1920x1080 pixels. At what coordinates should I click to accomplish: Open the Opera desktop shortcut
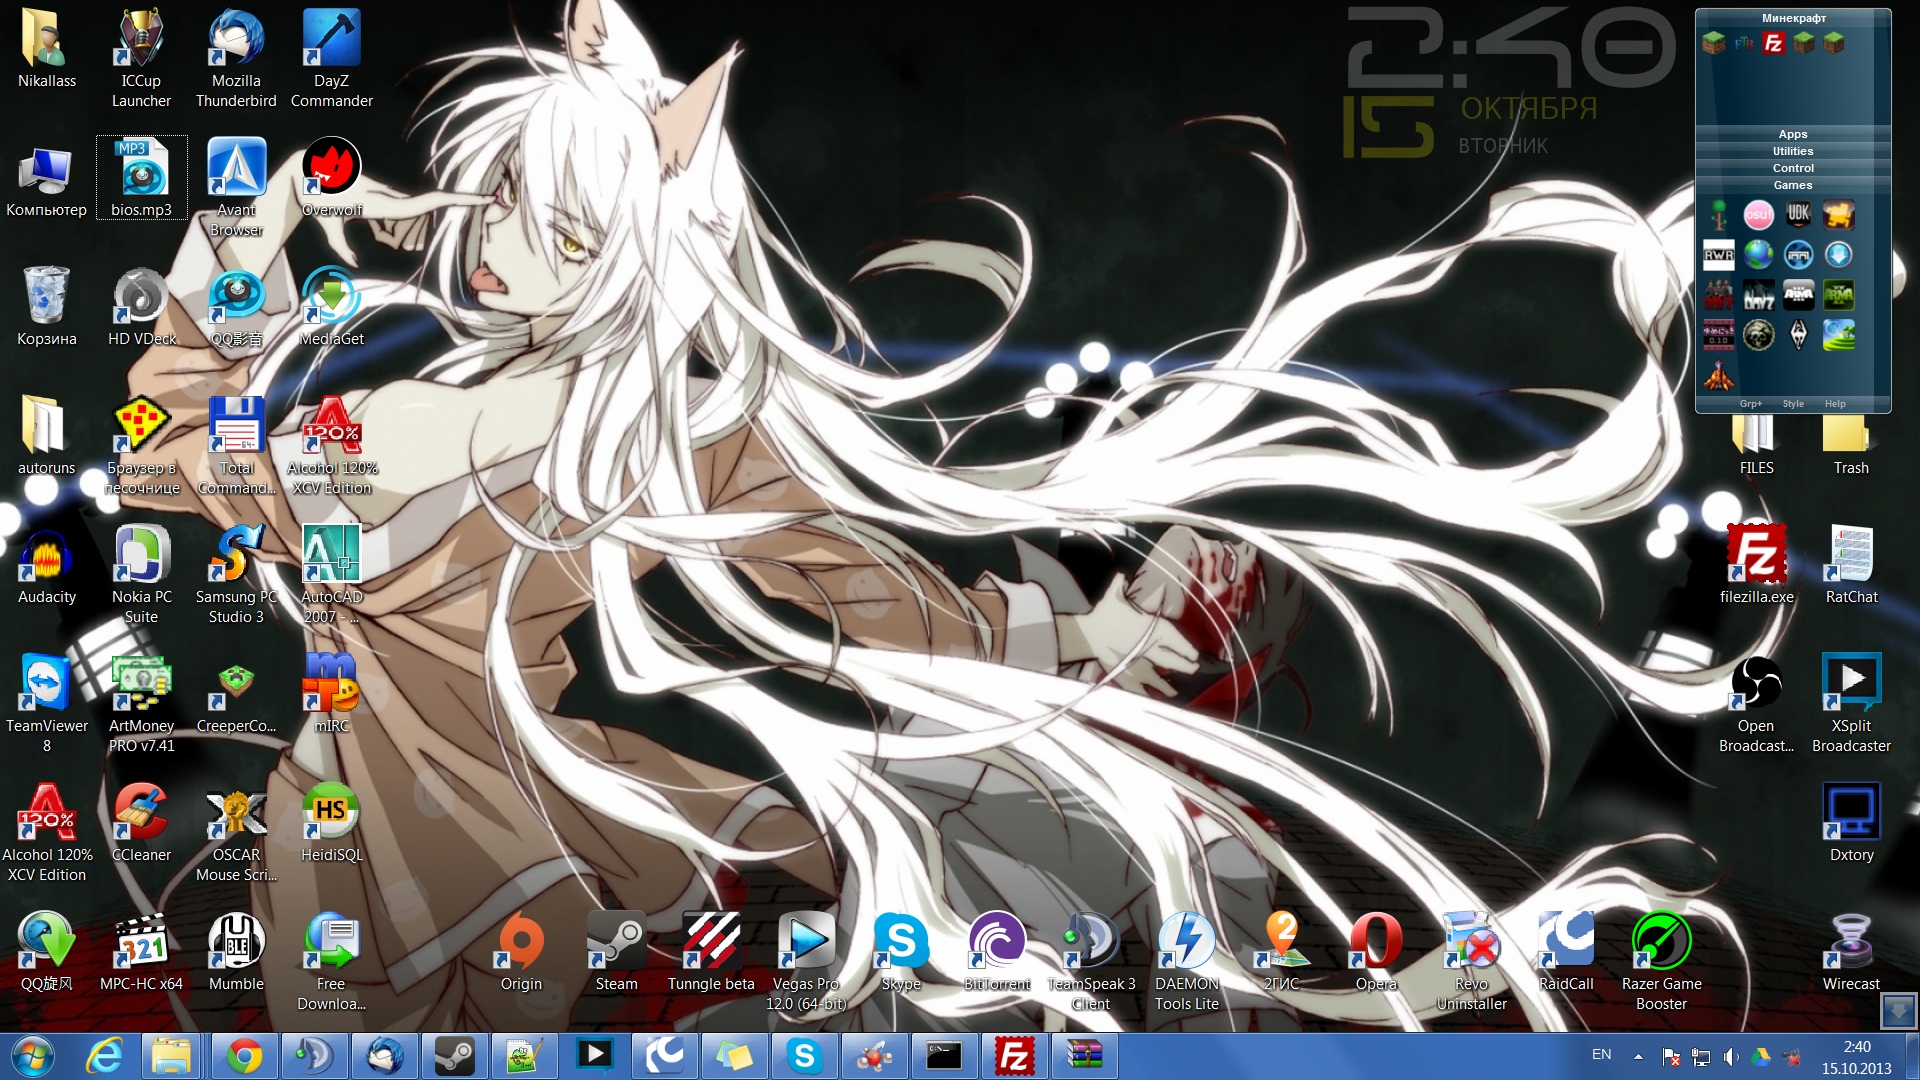[x=1376, y=951]
